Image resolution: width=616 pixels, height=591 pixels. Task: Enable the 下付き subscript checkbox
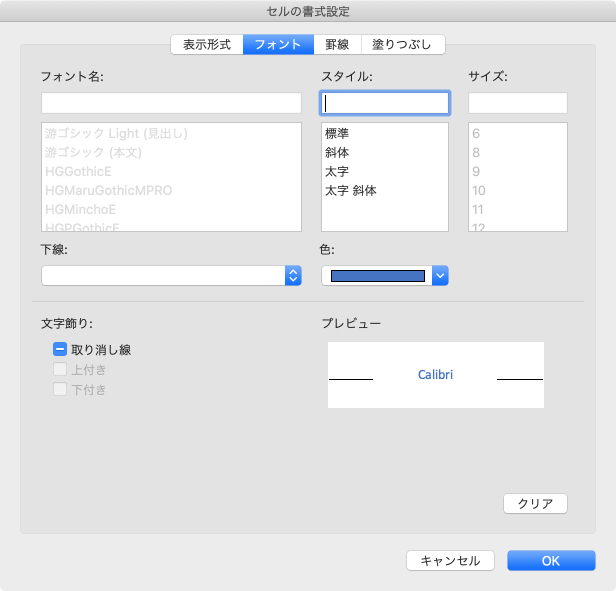point(60,389)
